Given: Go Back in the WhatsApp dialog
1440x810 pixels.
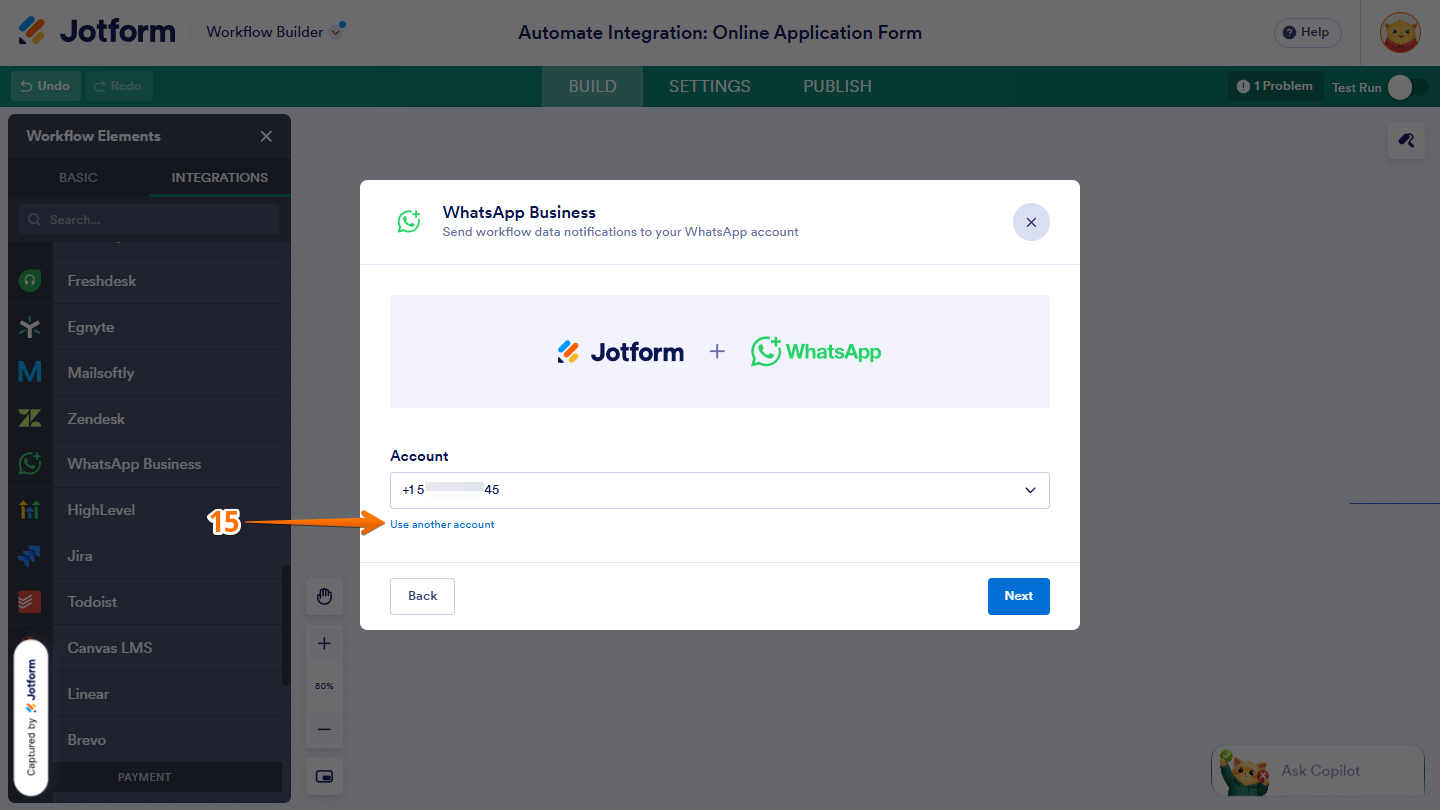Looking at the screenshot, I should point(422,596).
